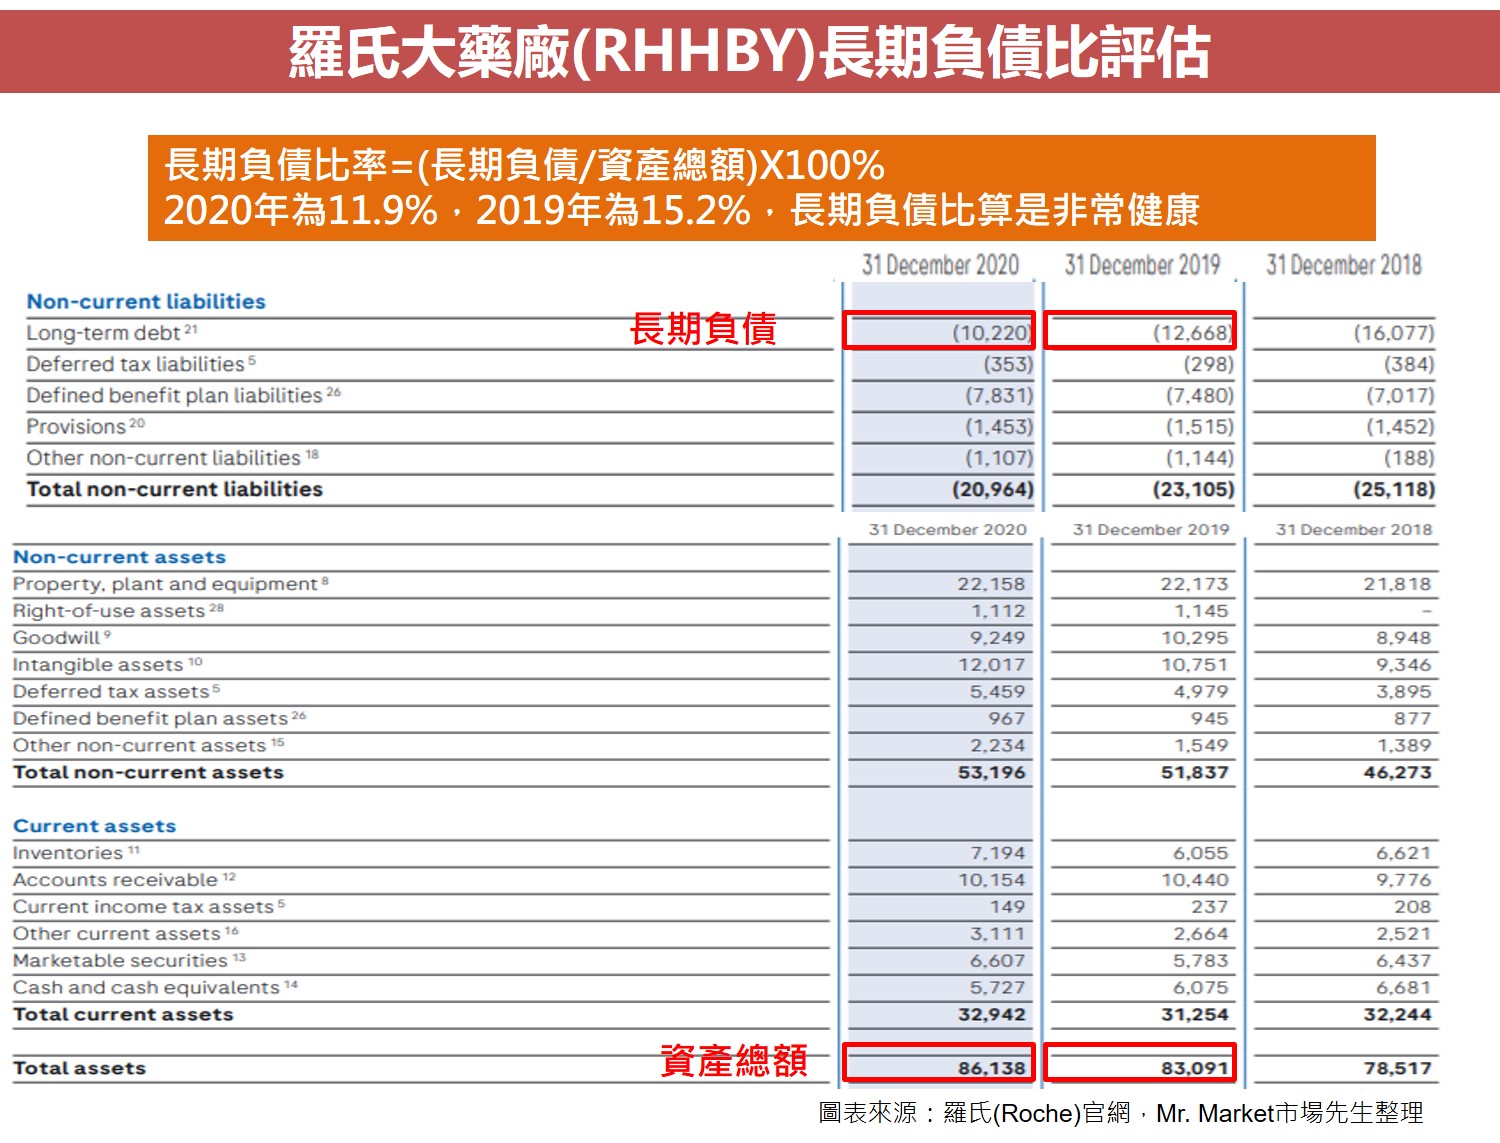Select the formula line 長期負債比率=(長期負債/資產總額)X100%
Viewport: 1500px width, 1143px height.
[x=524, y=165]
